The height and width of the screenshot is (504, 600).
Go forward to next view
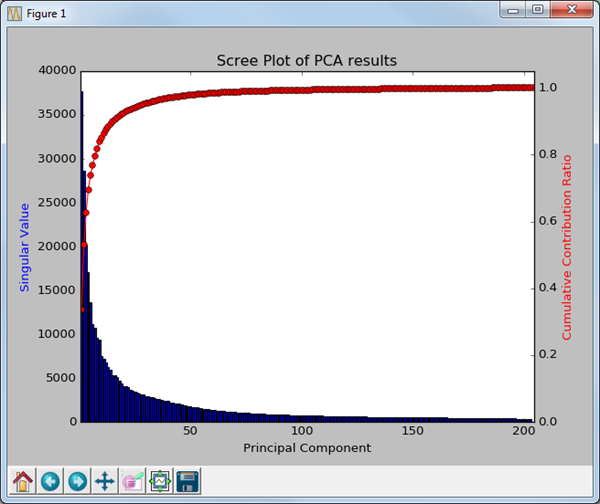[77, 481]
